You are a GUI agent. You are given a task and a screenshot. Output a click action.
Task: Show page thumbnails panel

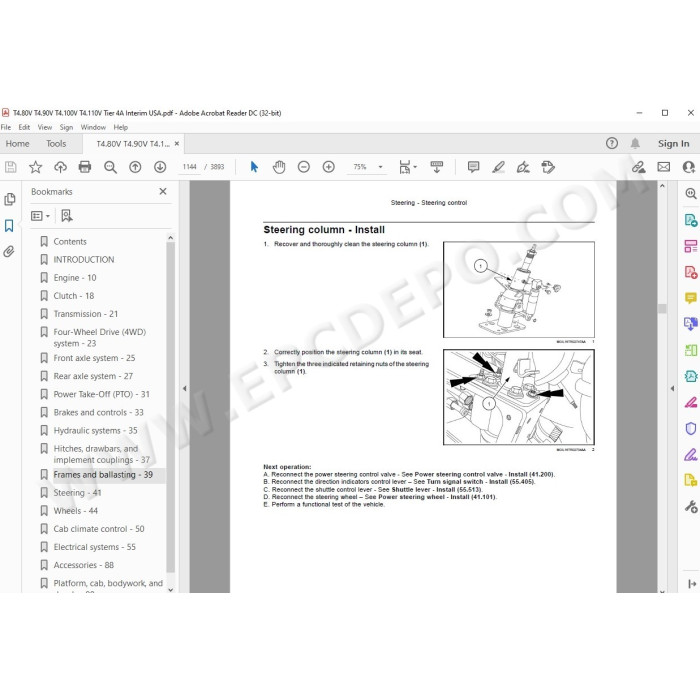(9, 199)
